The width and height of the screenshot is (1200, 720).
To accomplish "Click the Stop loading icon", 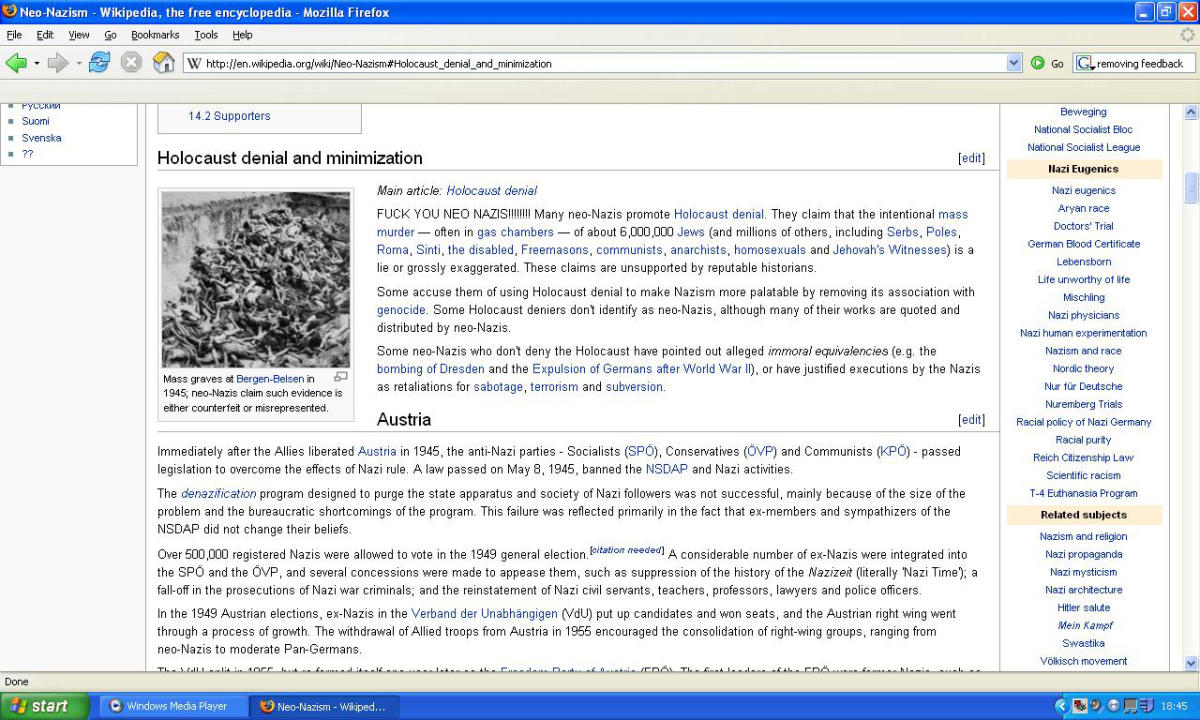I will coord(131,62).
